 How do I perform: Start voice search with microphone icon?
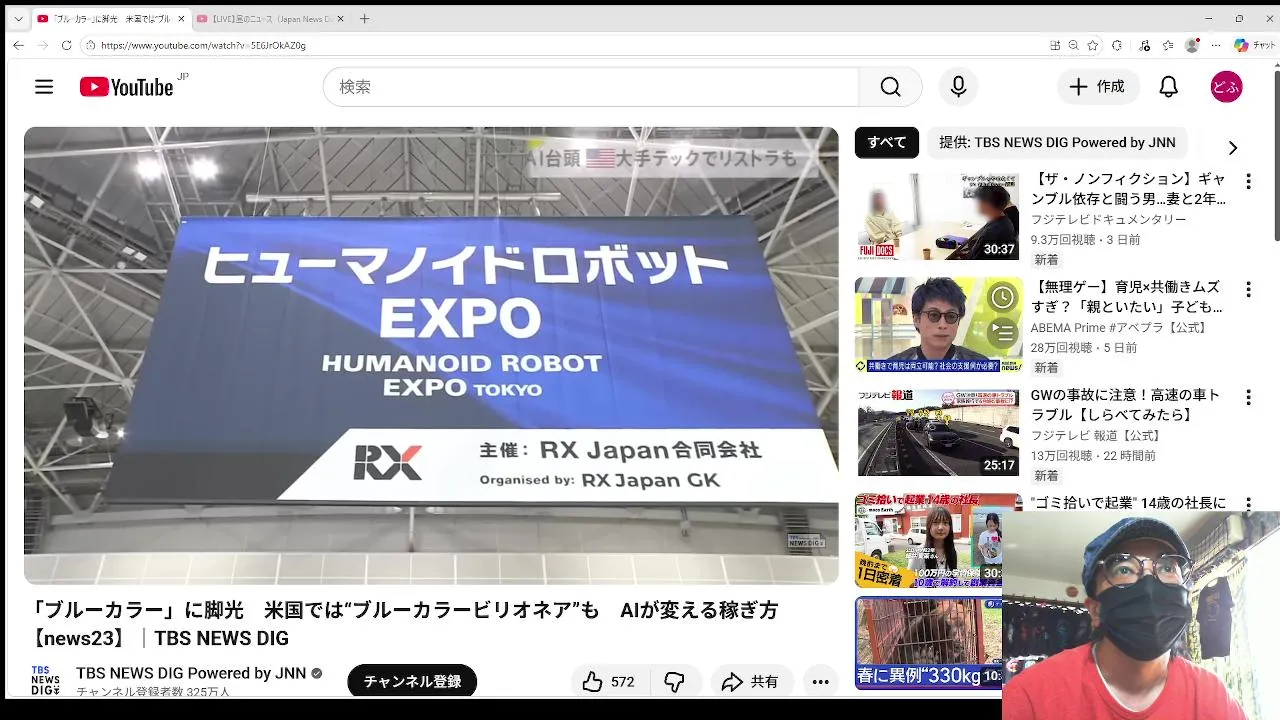click(958, 87)
